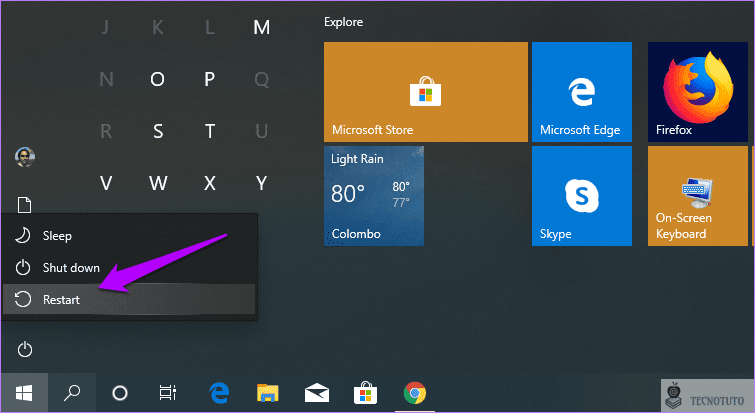This screenshot has width=755, height=413.
Task: Switch to Chrome on the taskbar
Action: pyautogui.click(x=415, y=393)
